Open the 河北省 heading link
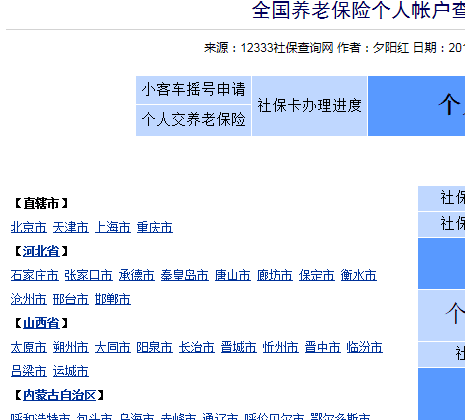Image resolution: width=465 pixels, height=420 pixels. tap(41, 251)
